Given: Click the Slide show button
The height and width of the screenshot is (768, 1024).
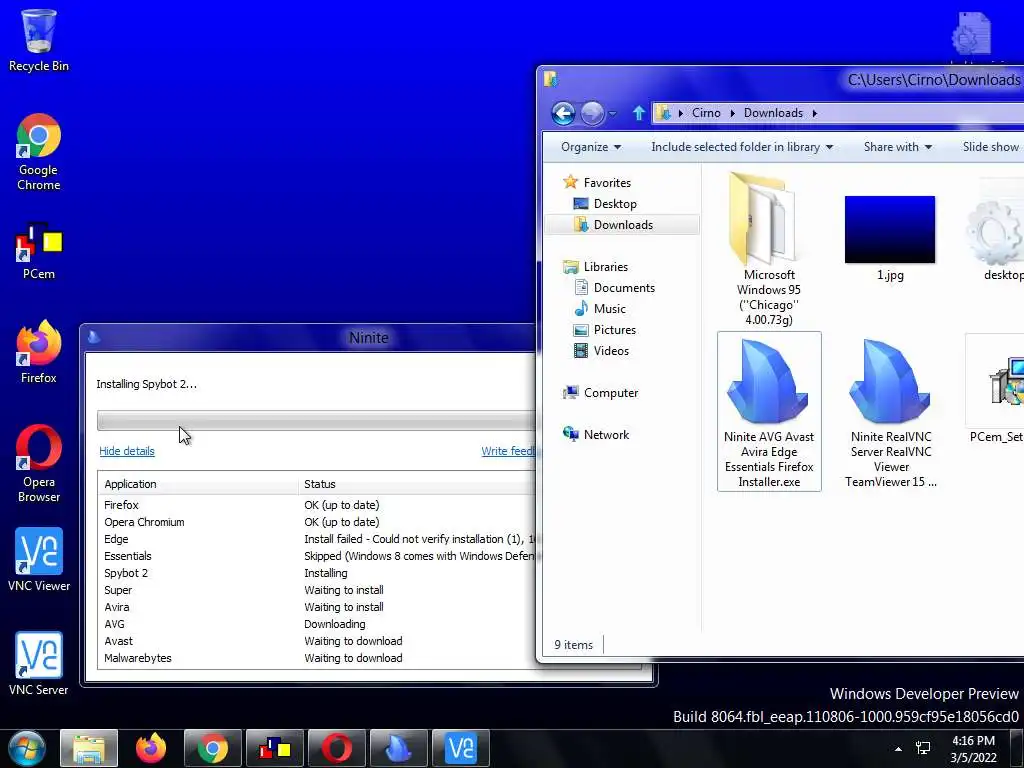Looking at the screenshot, I should (x=990, y=147).
